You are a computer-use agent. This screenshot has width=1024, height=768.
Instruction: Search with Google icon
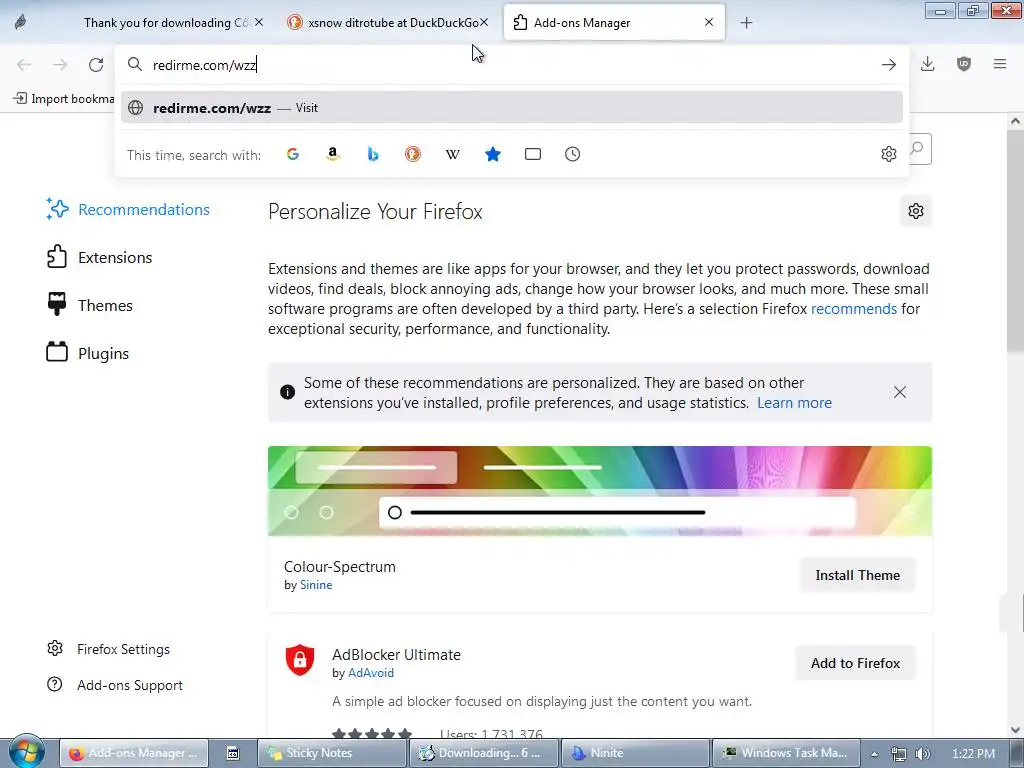[293, 154]
